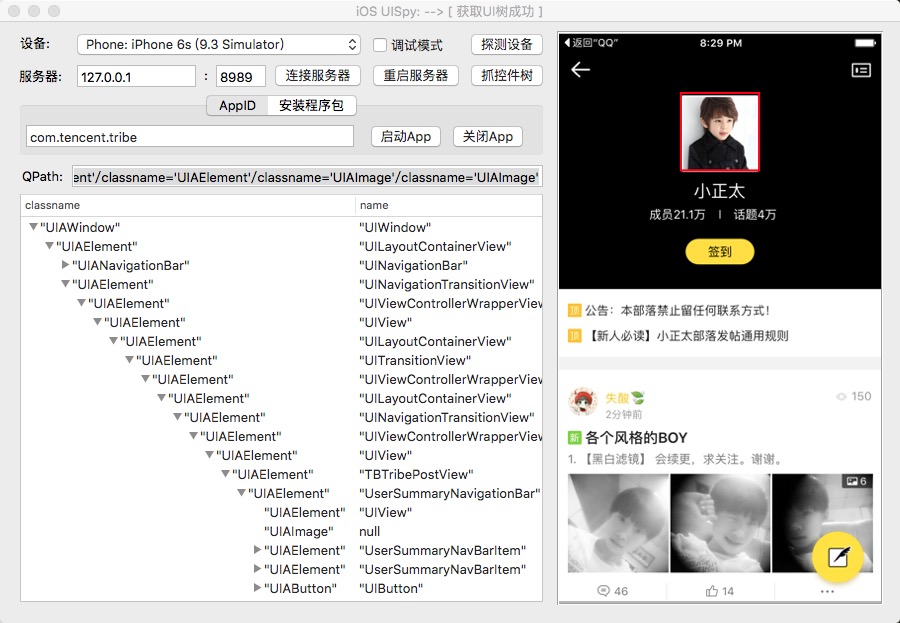Tap the yellow 签到 check-in button

pos(720,251)
